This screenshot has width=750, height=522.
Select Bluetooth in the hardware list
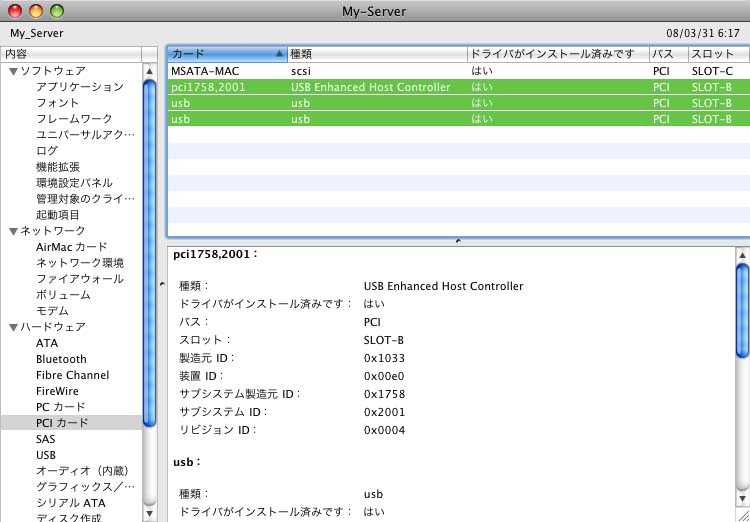(61, 359)
